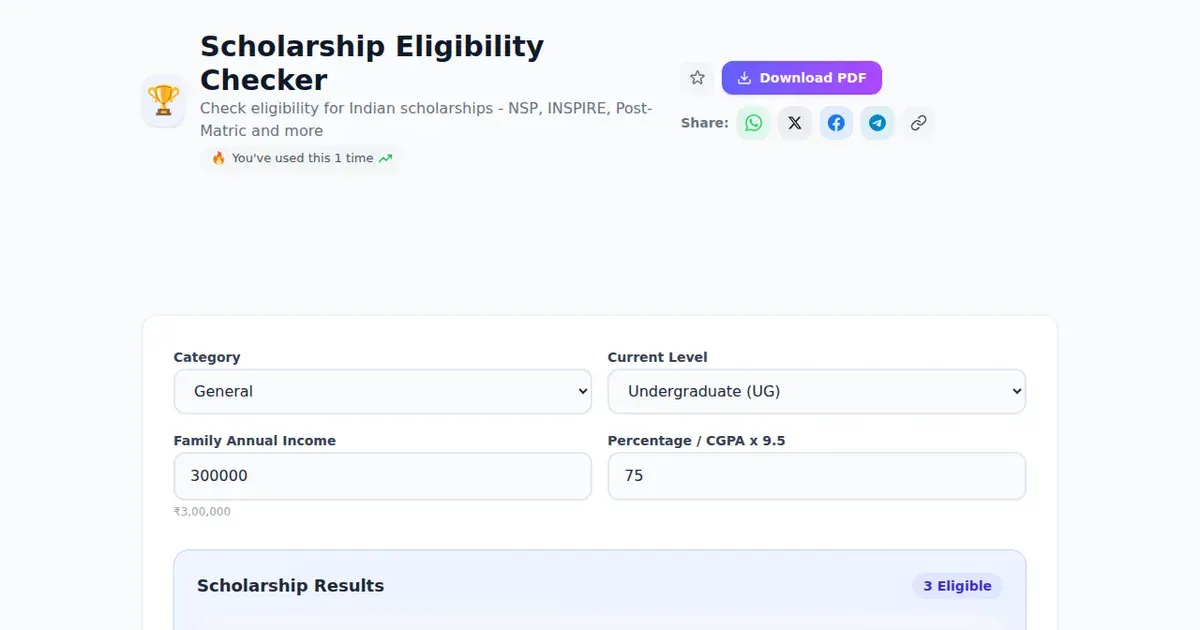The height and width of the screenshot is (630, 1200).
Task: Click the 'Scholarship Eligibility Checker' title
Action: pyautogui.click(x=372, y=63)
